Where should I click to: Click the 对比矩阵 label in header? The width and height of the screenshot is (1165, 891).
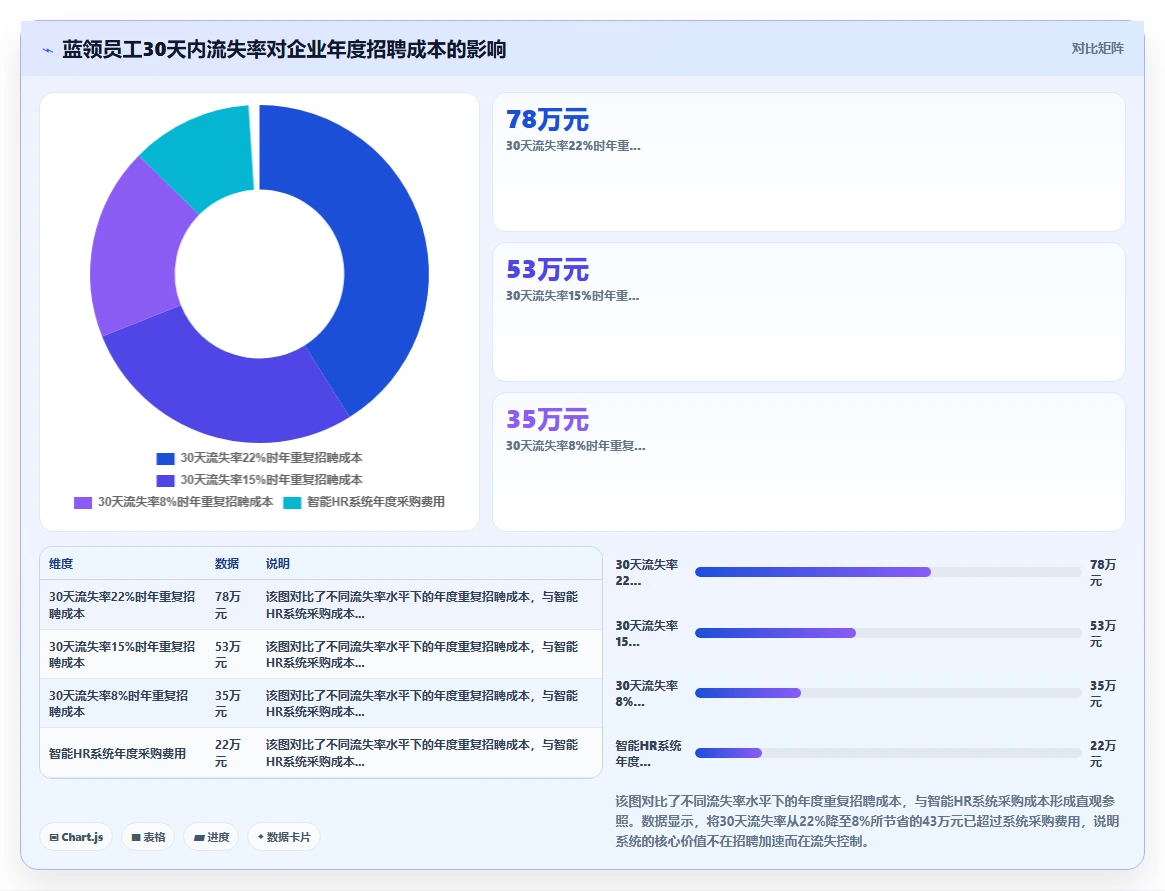pyautogui.click(x=1097, y=48)
